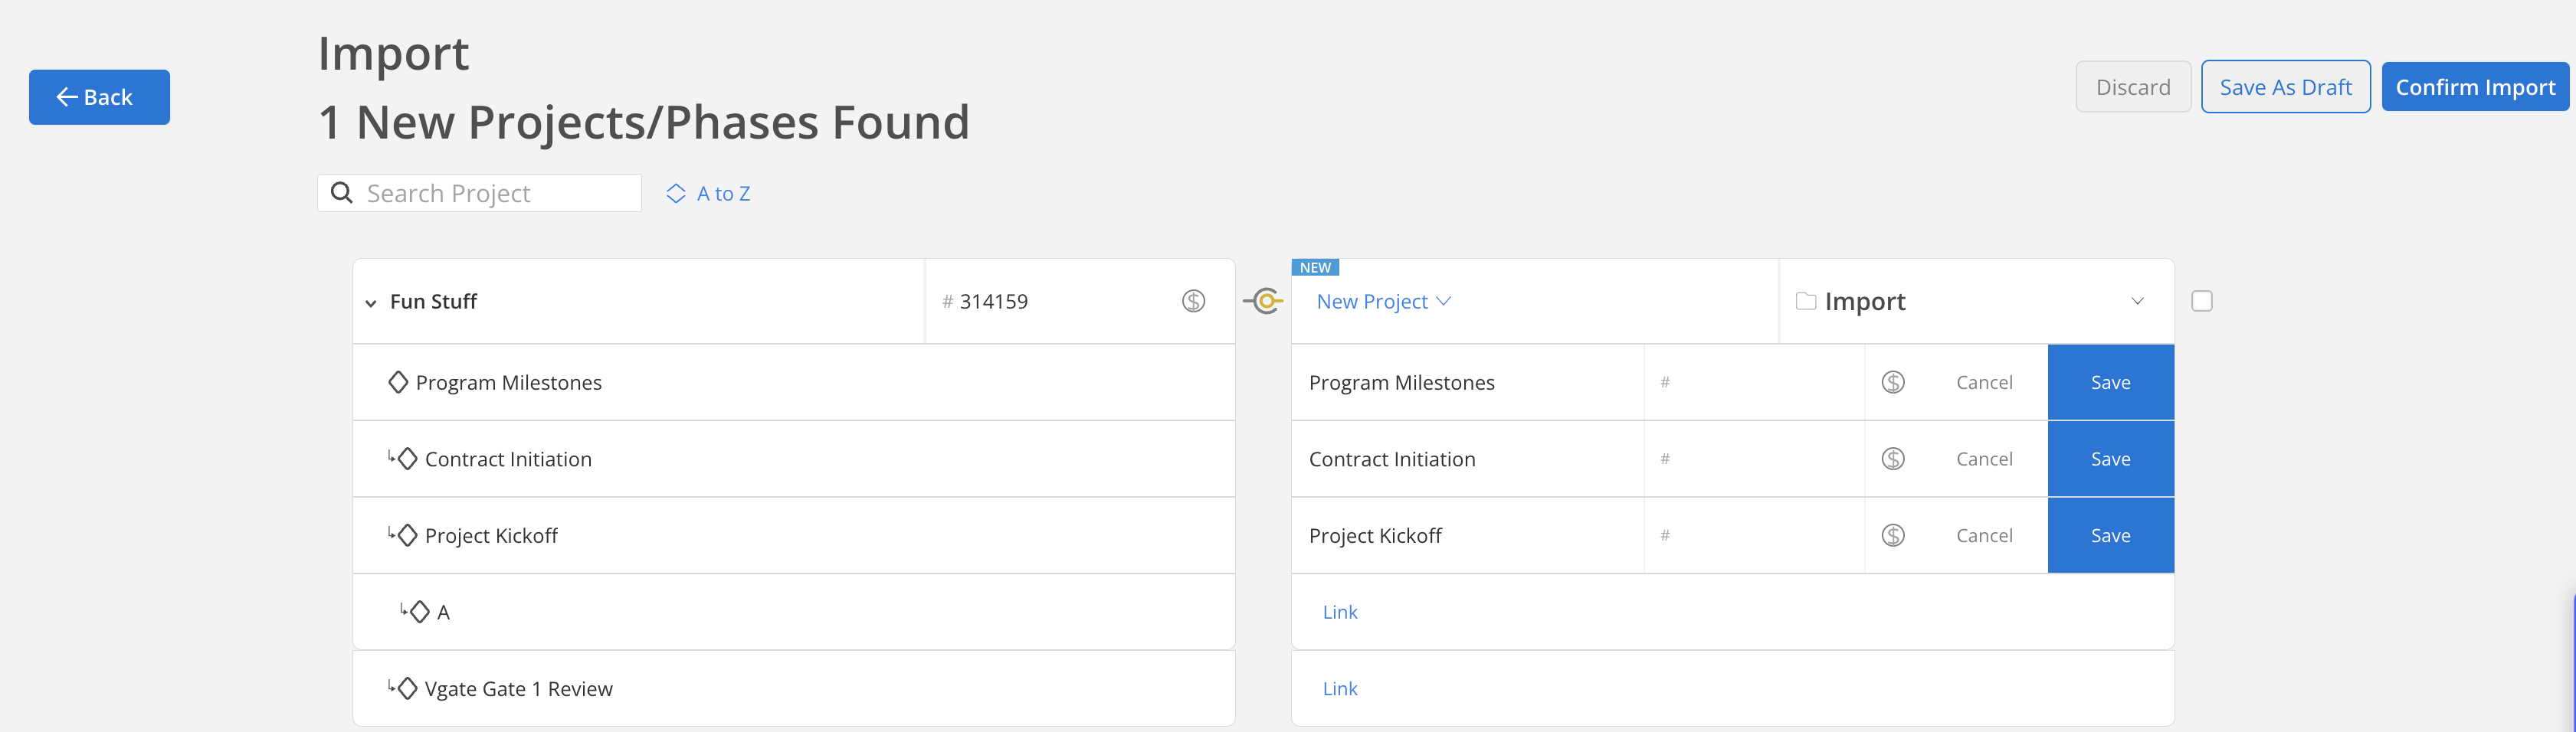Toggle the checkbox beside the Import folder
The width and height of the screenshot is (2576, 732).
(2201, 301)
